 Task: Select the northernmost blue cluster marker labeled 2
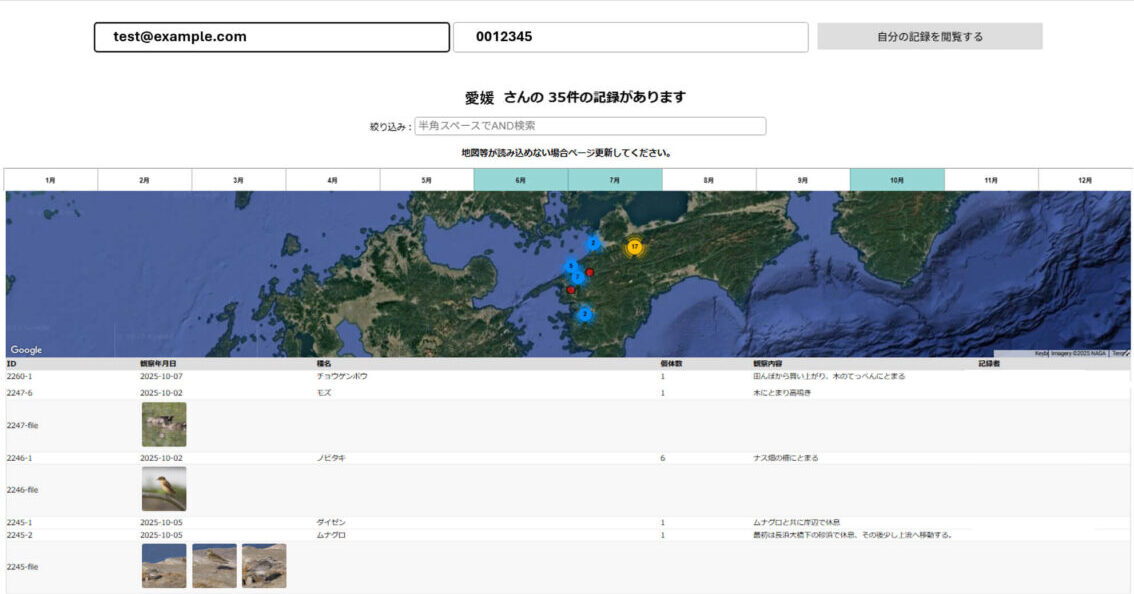(x=592, y=243)
